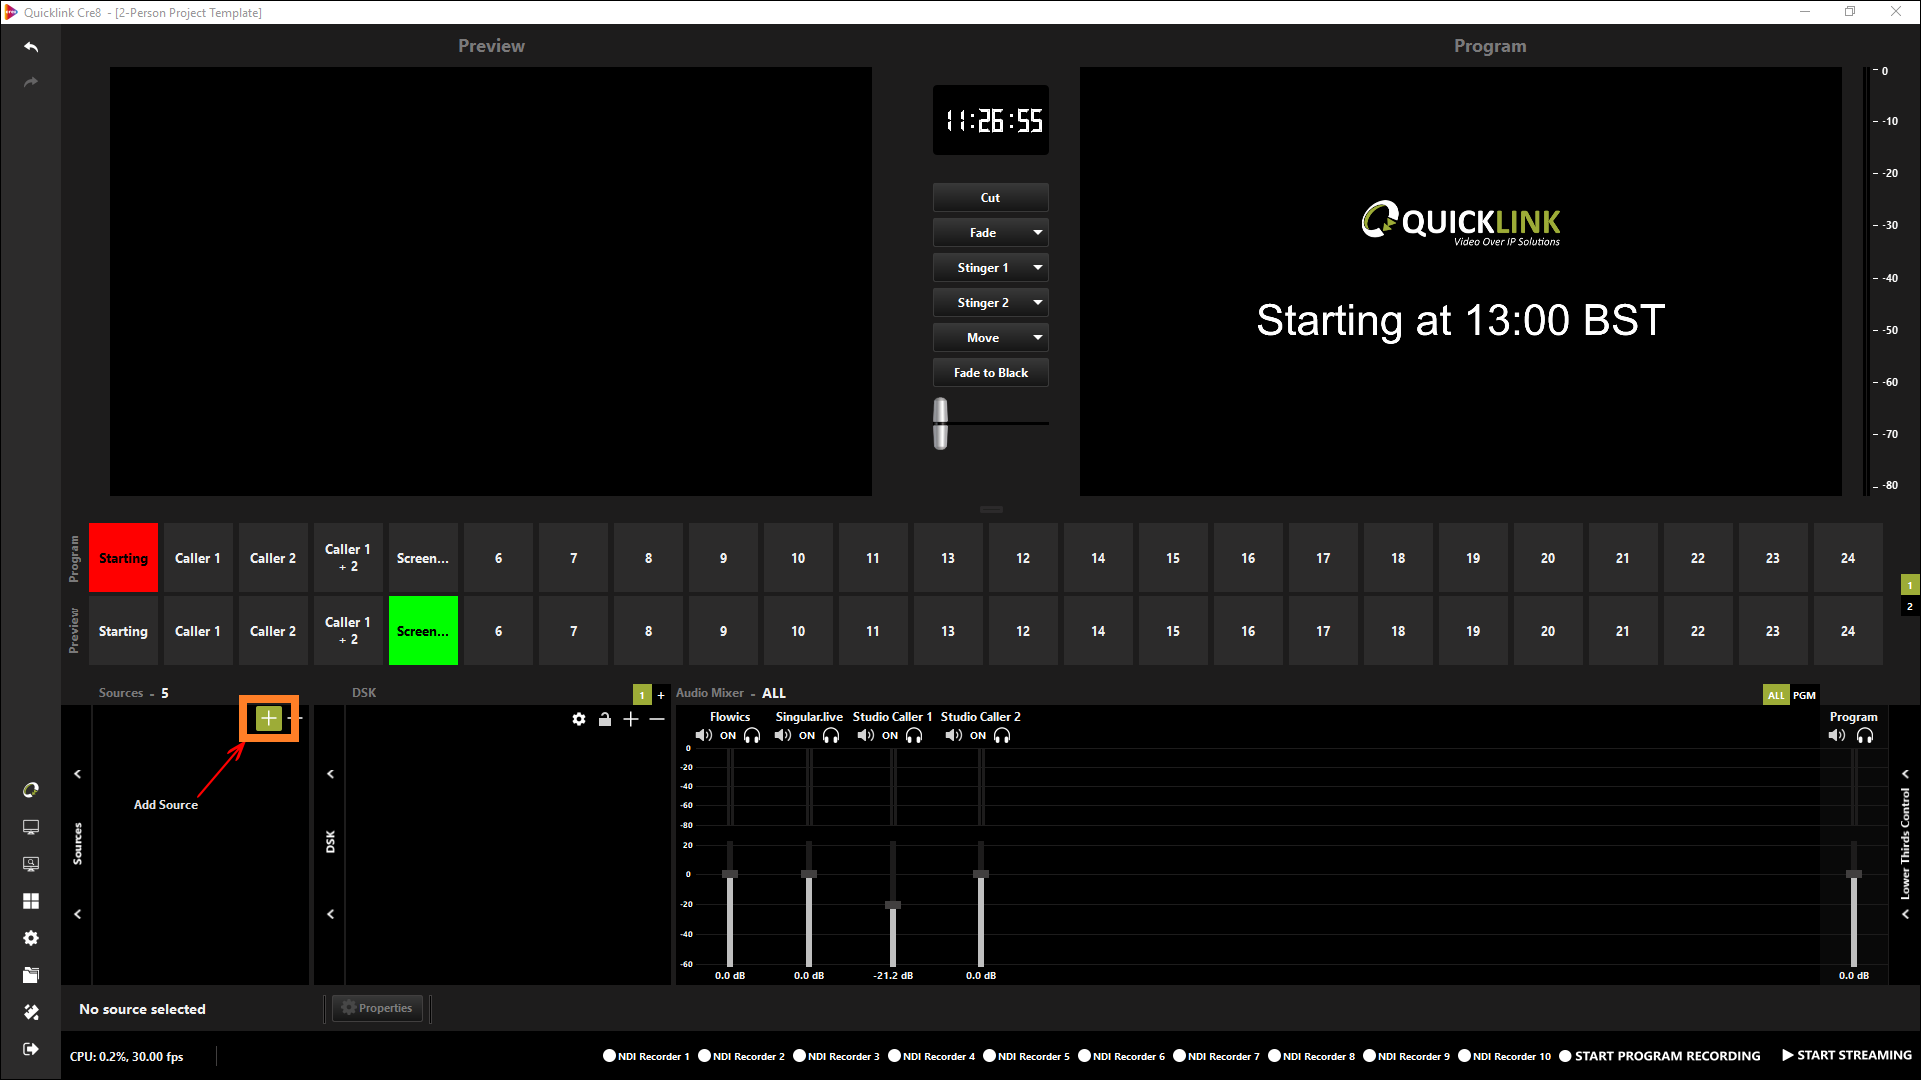1921x1080 pixels.
Task: Click the DSK settings gear icon
Action: click(579, 719)
